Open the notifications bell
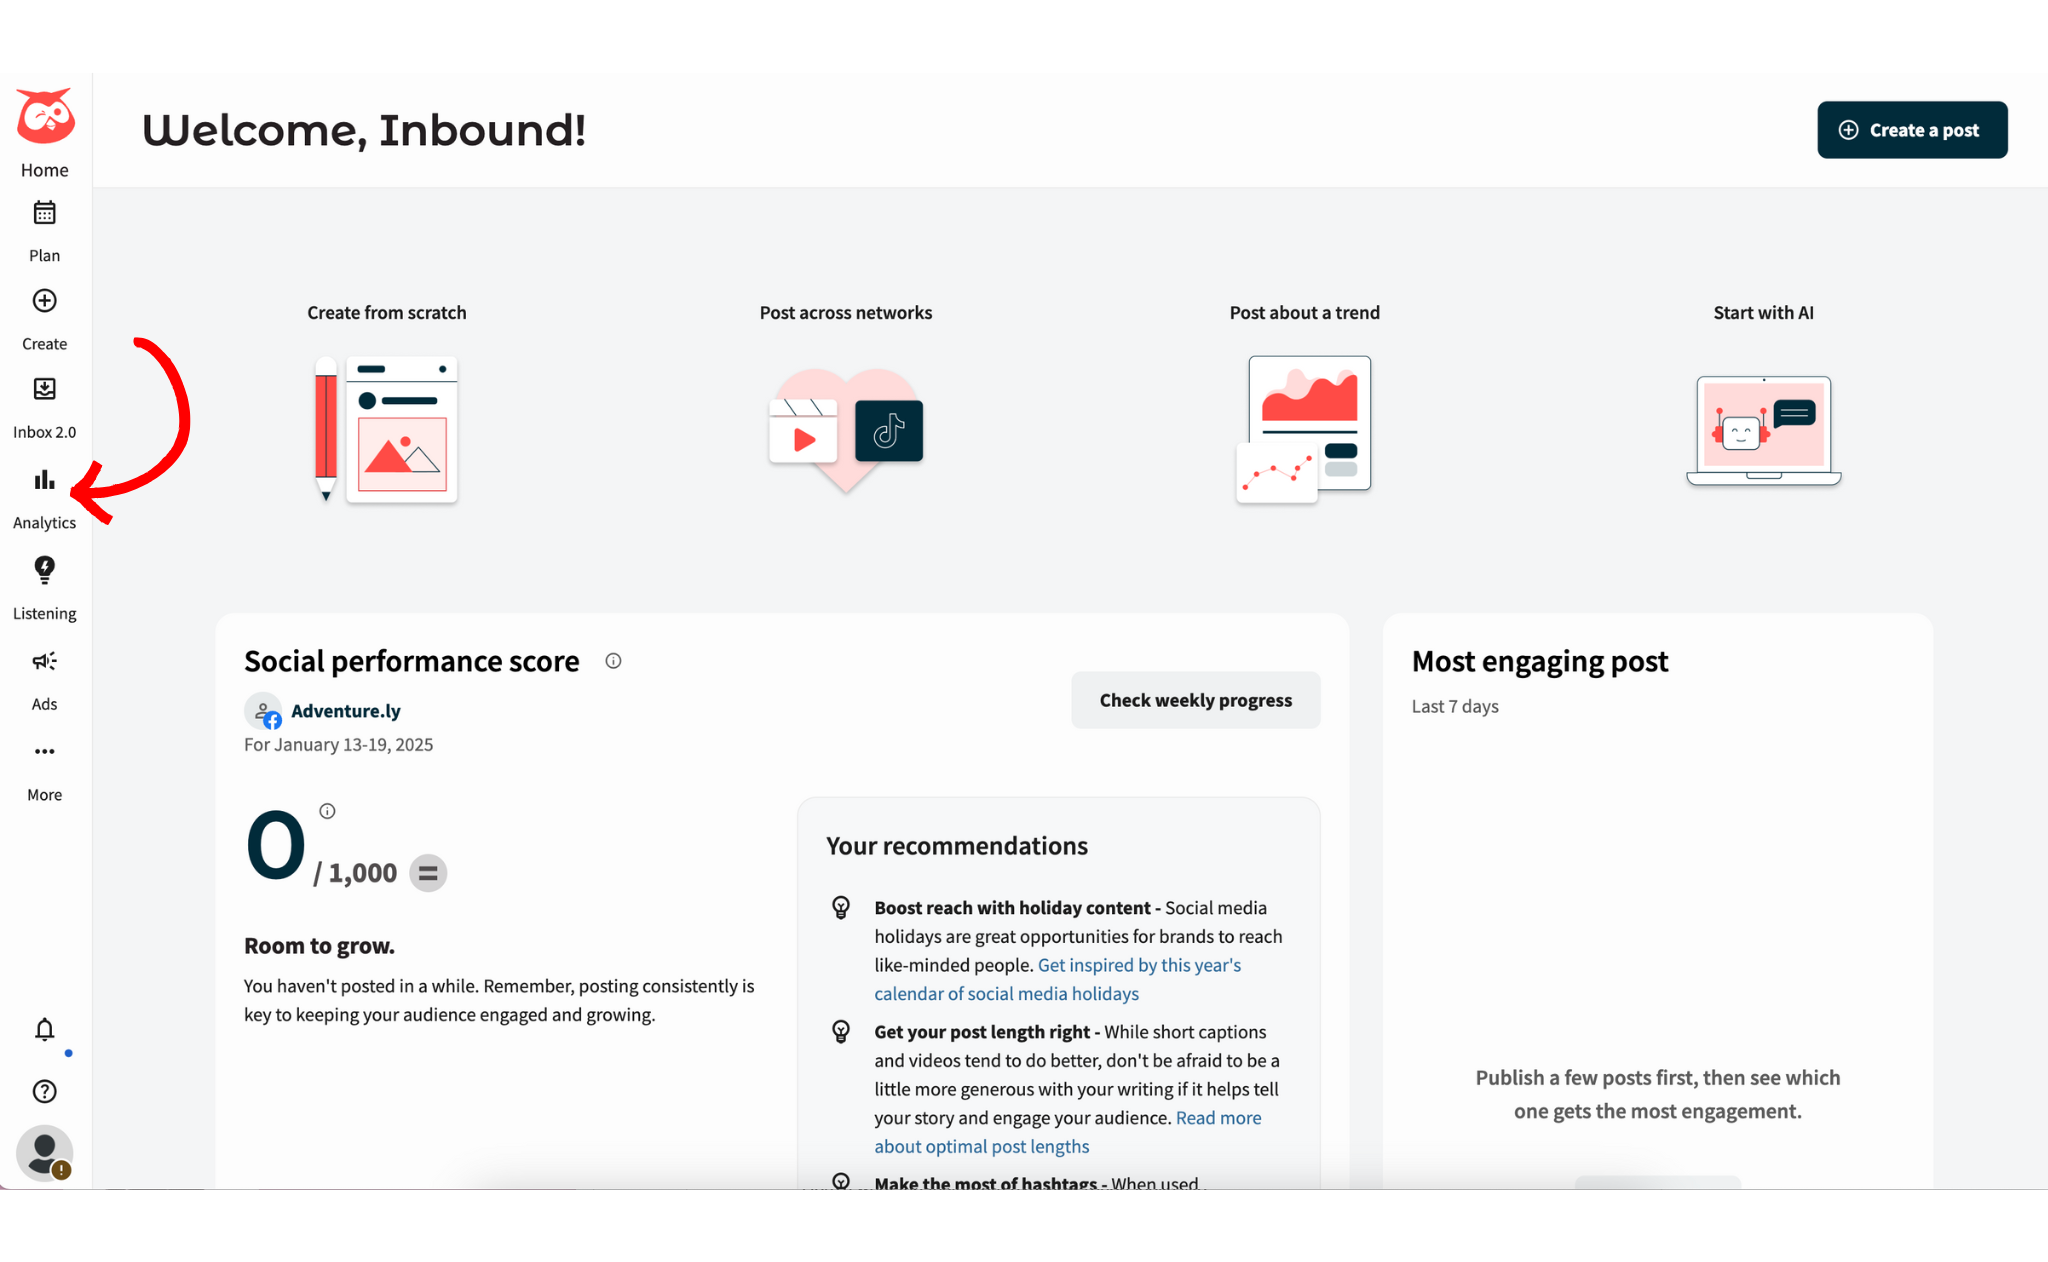This screenshot has width=2048, height=1262. [x=45, y=1029]
